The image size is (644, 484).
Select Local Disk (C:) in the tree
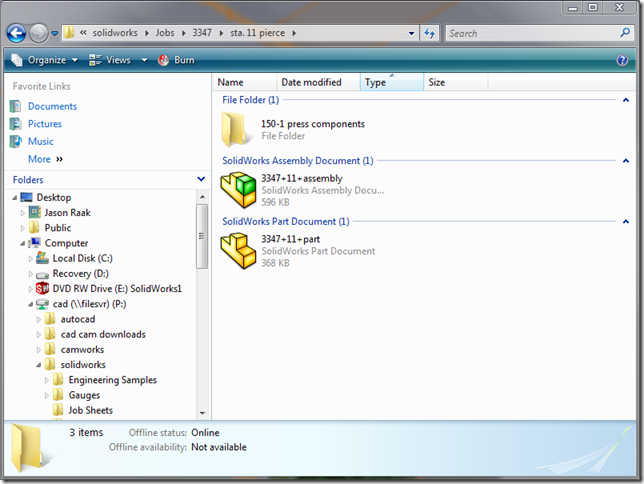click(82, 258)
